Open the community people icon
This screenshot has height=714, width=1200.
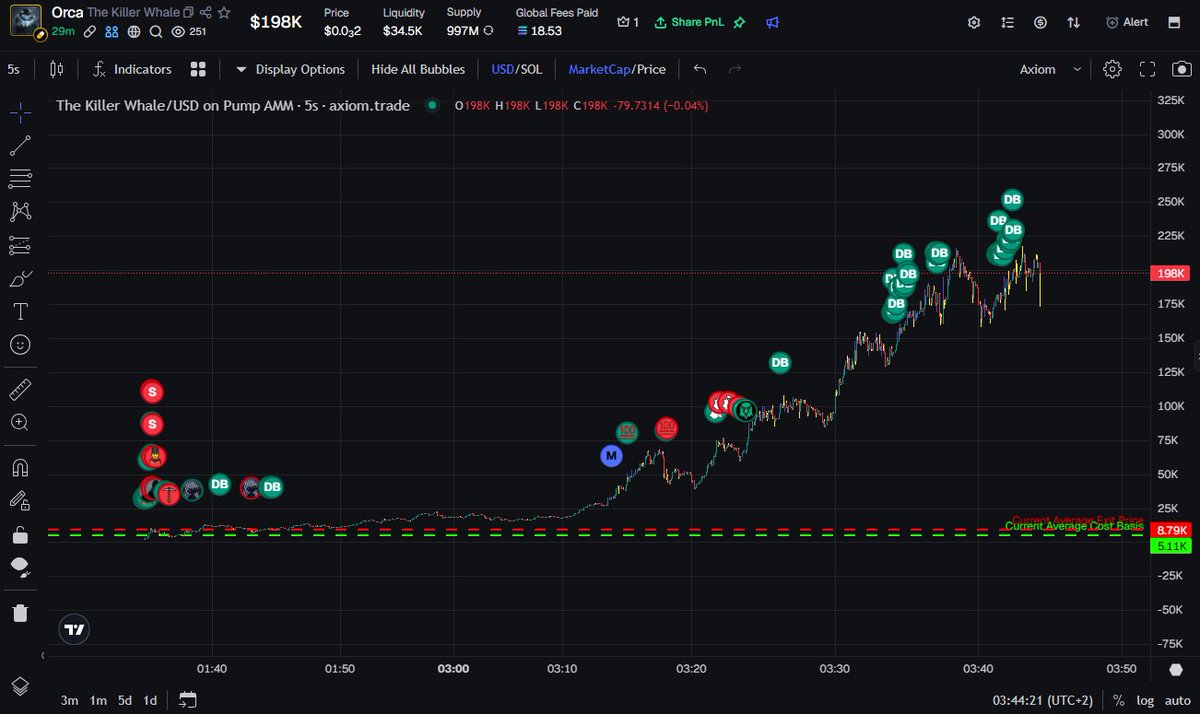tap(112, 31)
